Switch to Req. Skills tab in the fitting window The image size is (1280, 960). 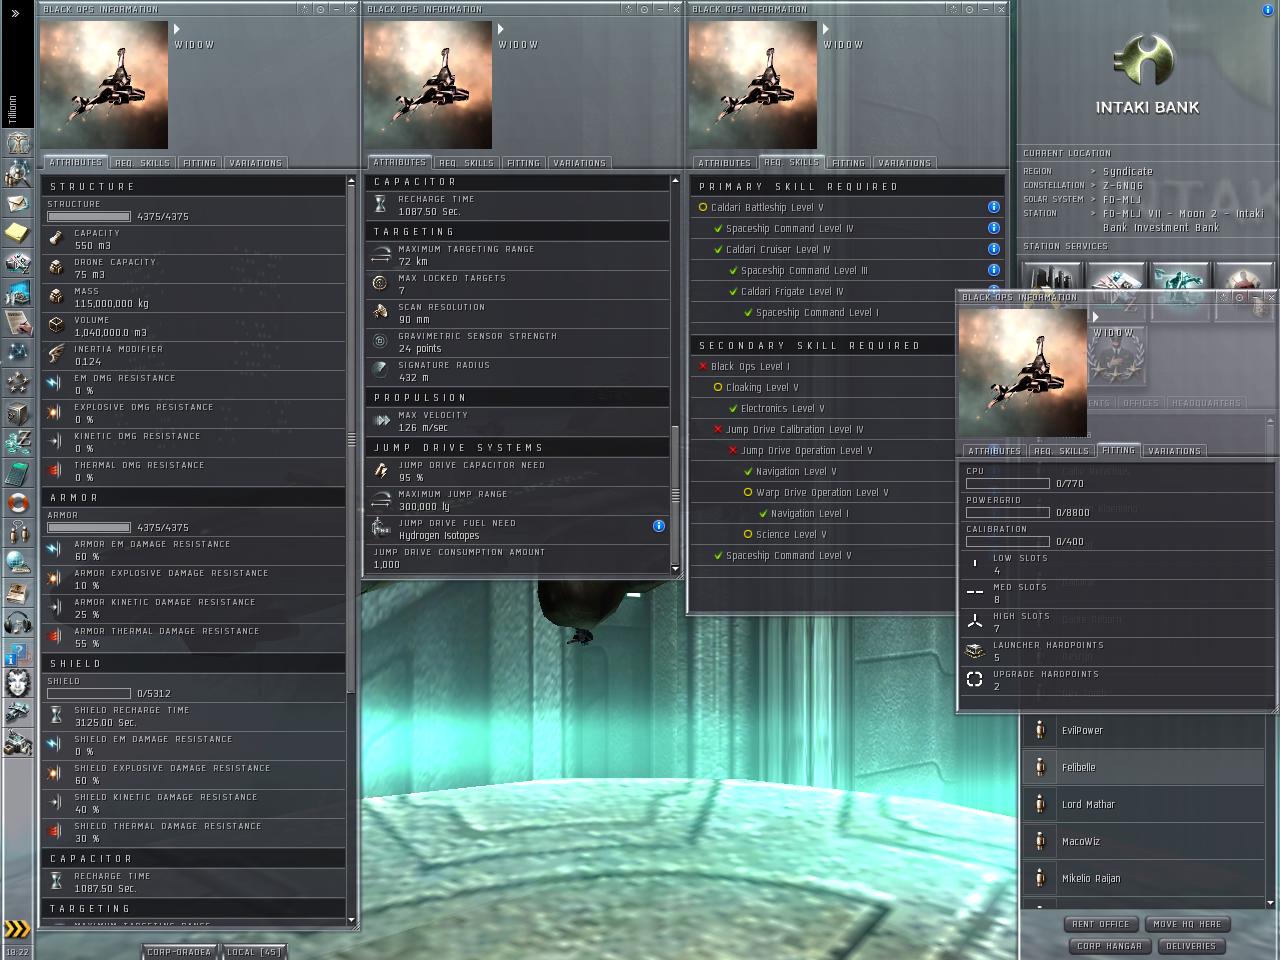click(x=1061, y=451)
